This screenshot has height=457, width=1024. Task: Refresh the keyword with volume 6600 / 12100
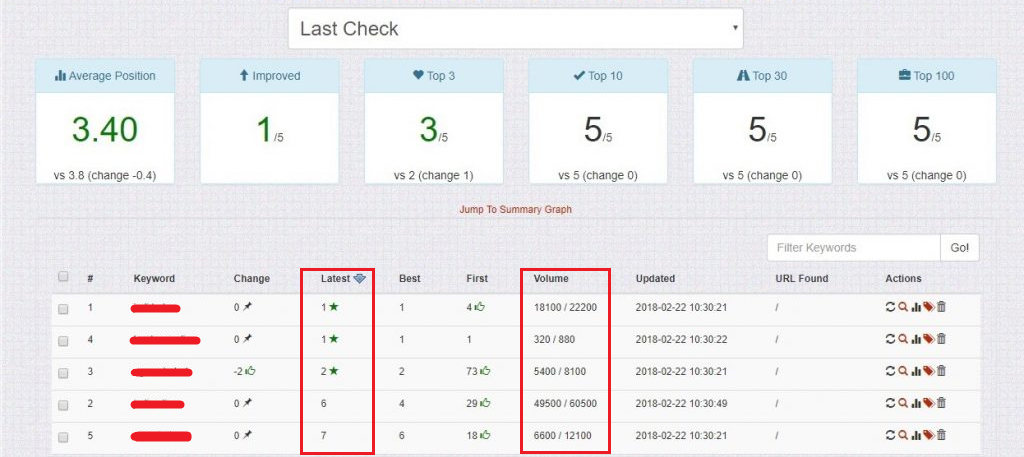pos(889,435)
